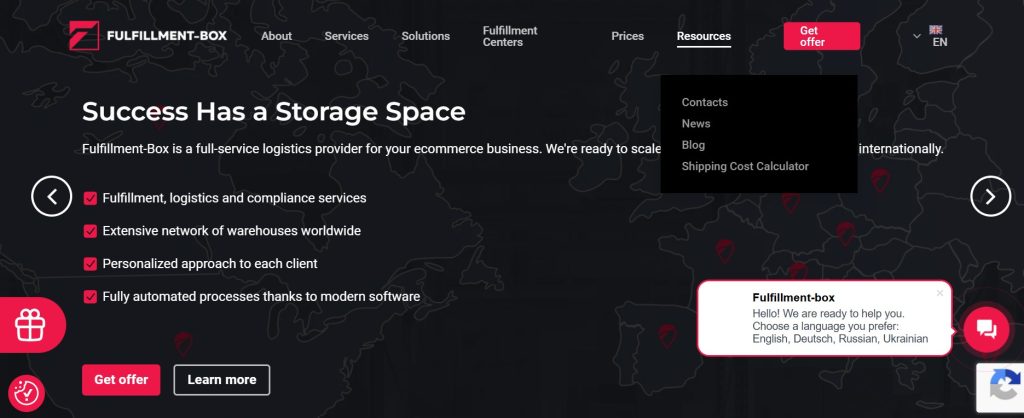The width and height of the screenshot is (1024, 418).
Task: Click the clock checkmark widget icon
Action: (26, 393)
